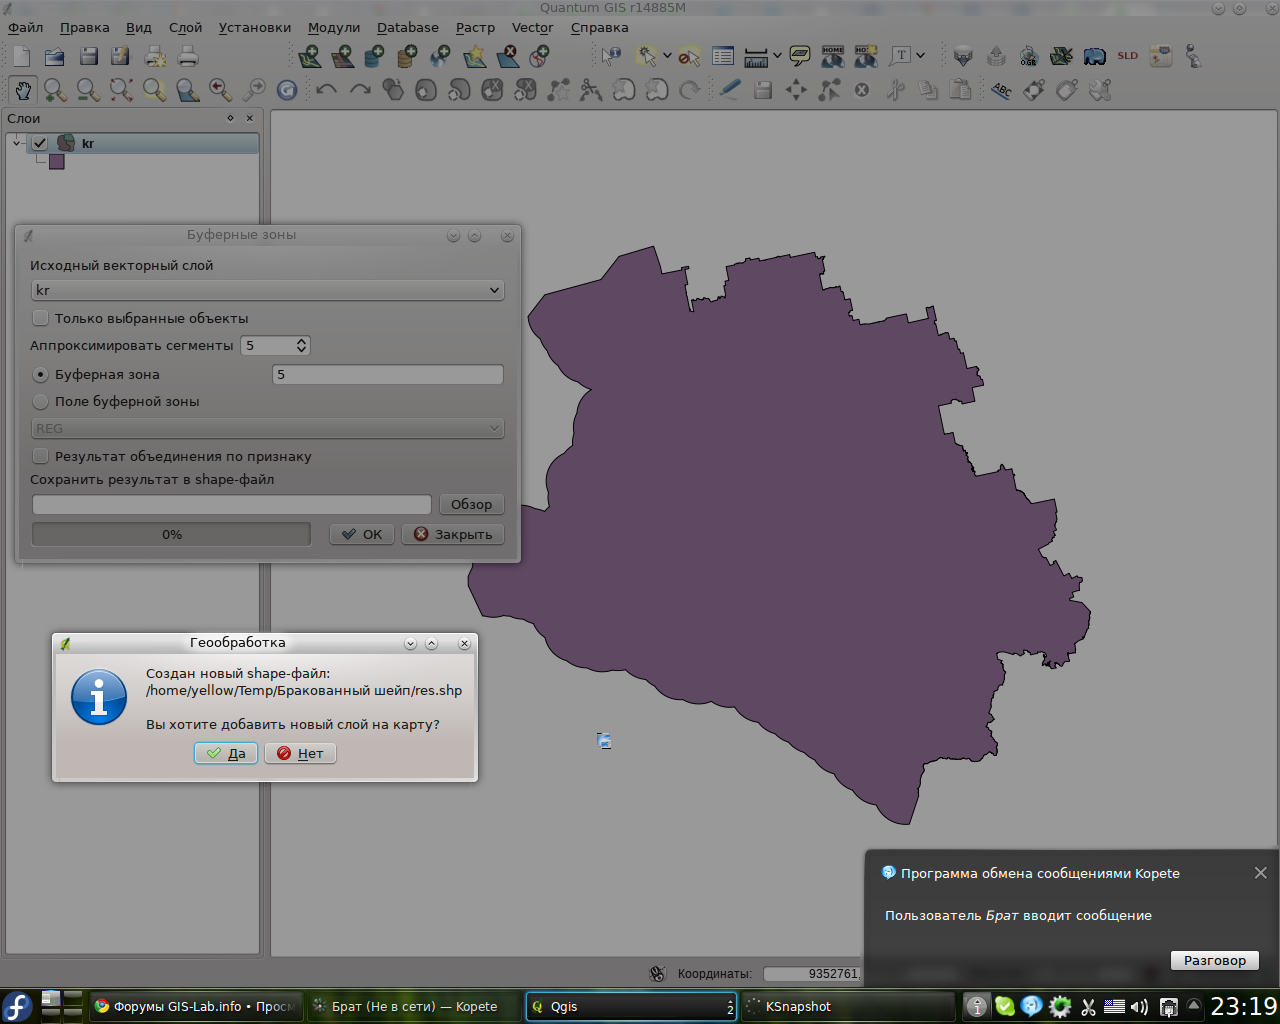Select the 'Поле буферной зоны' radio button
This screenshot has height=1024, width=1280.
click(41, 402)
